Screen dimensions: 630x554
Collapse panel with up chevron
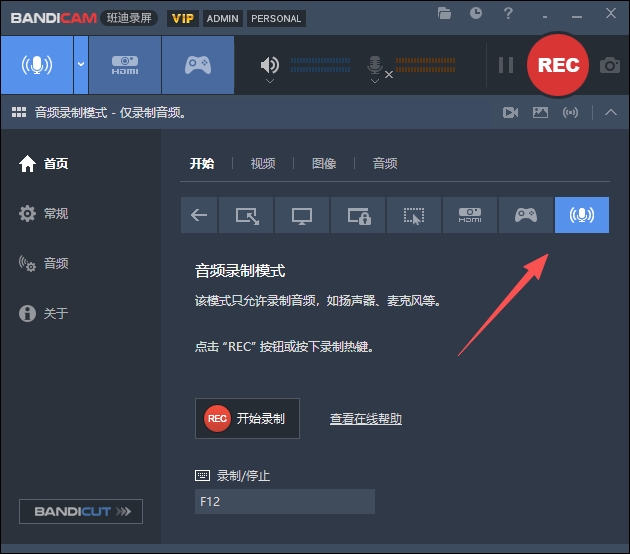pos(611,112)
